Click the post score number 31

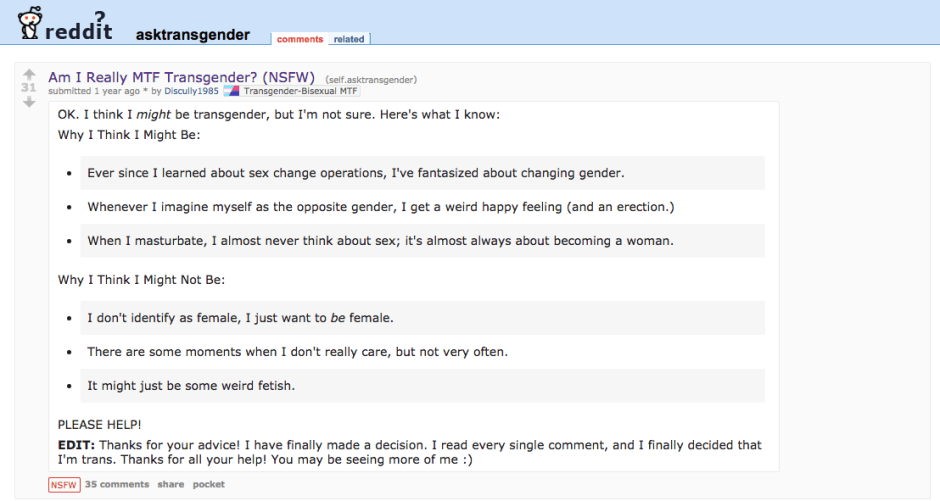point(29,88)
